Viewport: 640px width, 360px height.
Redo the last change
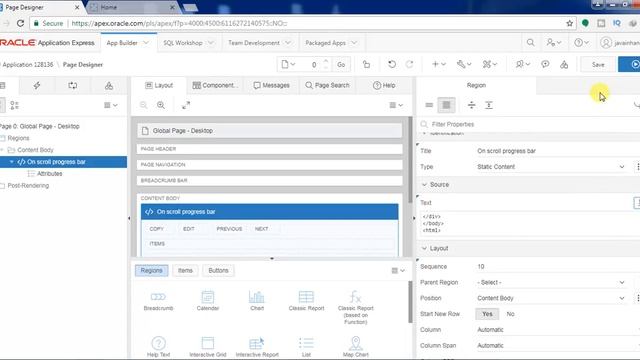point(409,64)
